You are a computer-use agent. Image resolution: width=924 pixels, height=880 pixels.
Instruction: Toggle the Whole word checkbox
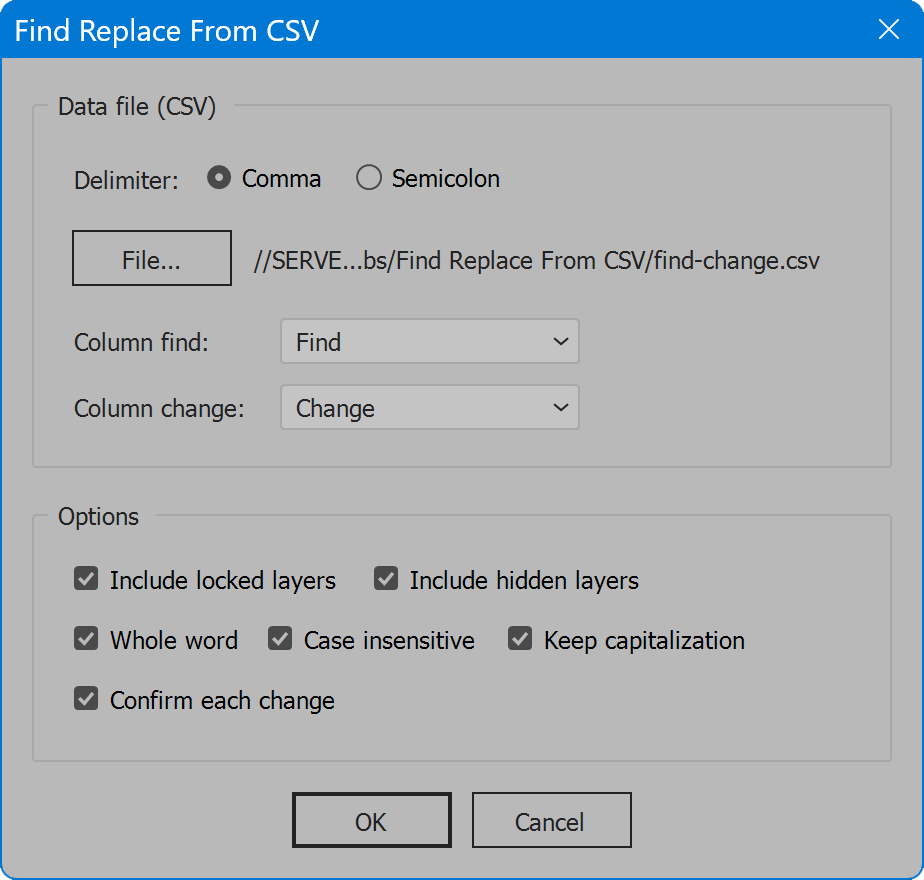click(86, 639)
